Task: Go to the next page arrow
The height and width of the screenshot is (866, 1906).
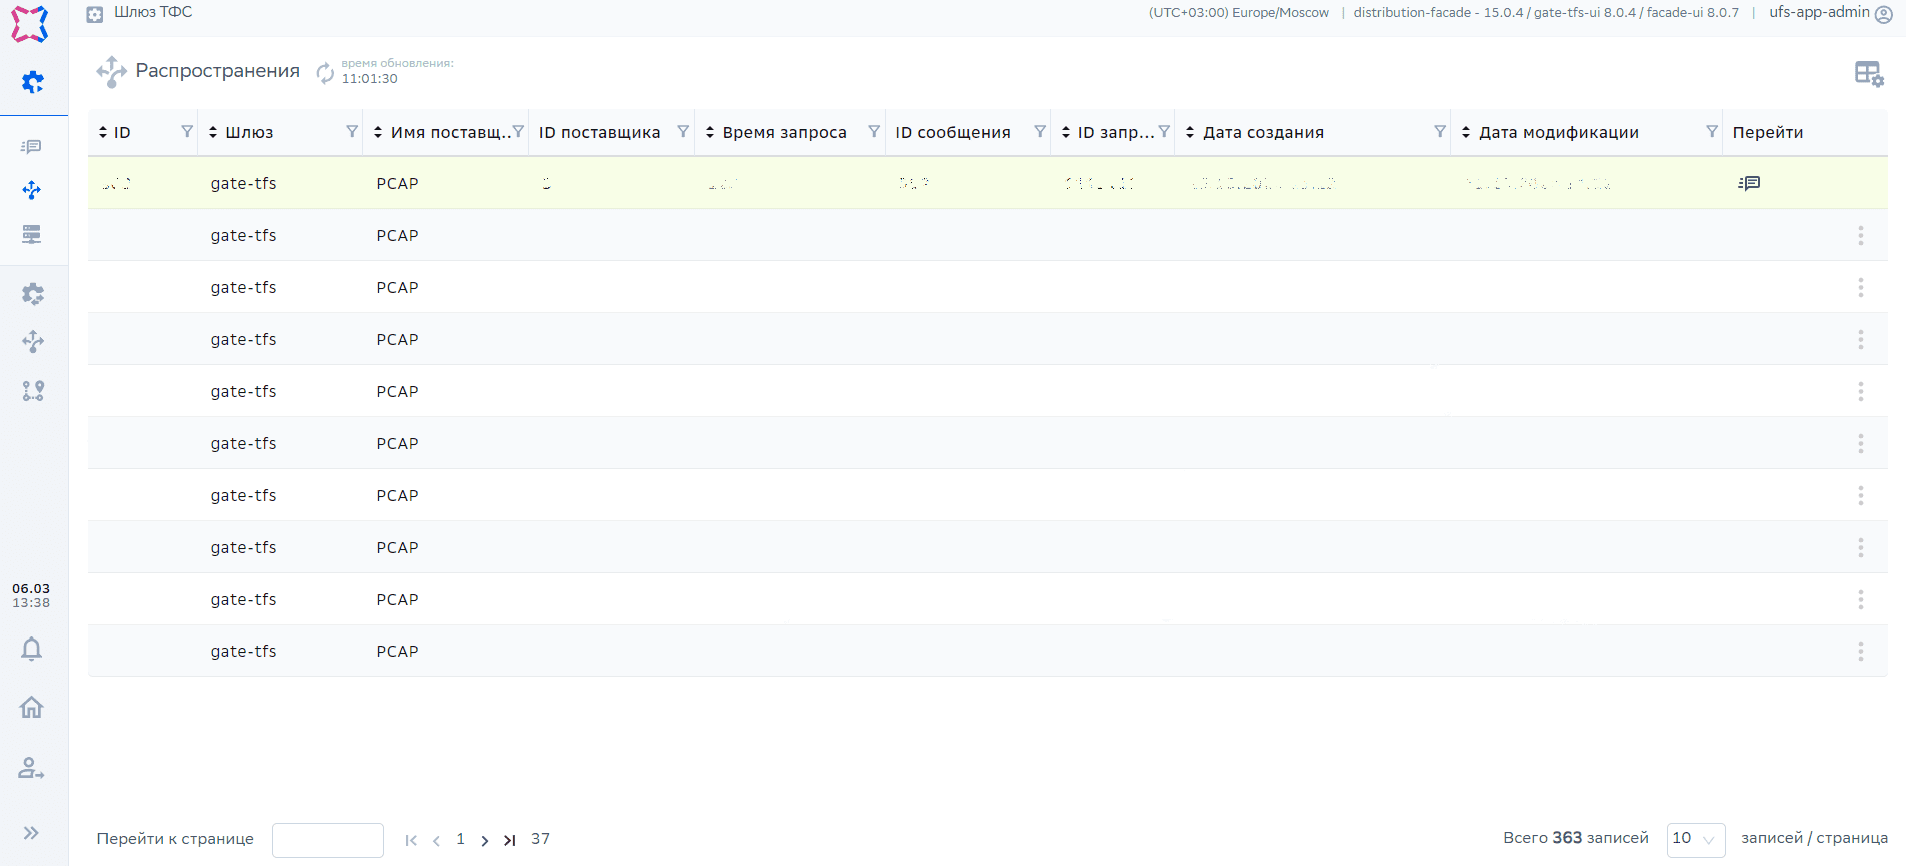Action: pos(485,840)
